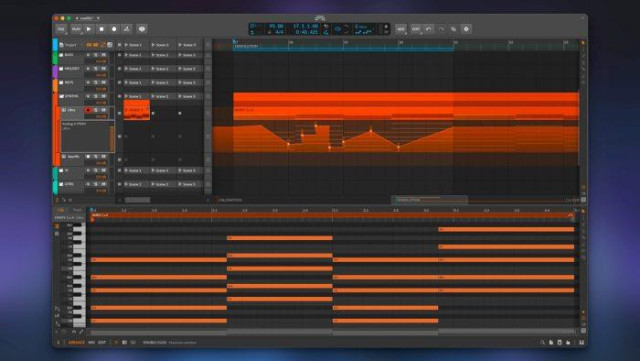This screenshot has height=361, width=640.
Task: Click the file browser icon beside the magnifier
Action: (551, 343)
